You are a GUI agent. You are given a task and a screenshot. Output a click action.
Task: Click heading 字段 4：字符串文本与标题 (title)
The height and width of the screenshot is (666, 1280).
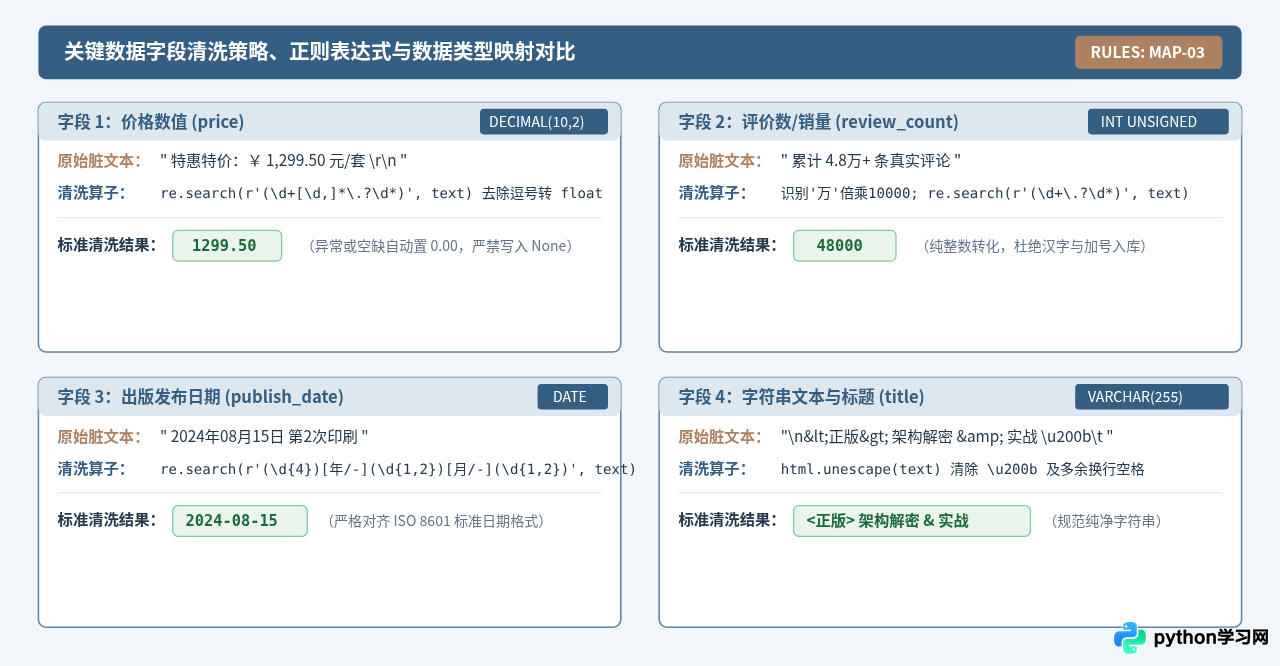click(802, 397)
